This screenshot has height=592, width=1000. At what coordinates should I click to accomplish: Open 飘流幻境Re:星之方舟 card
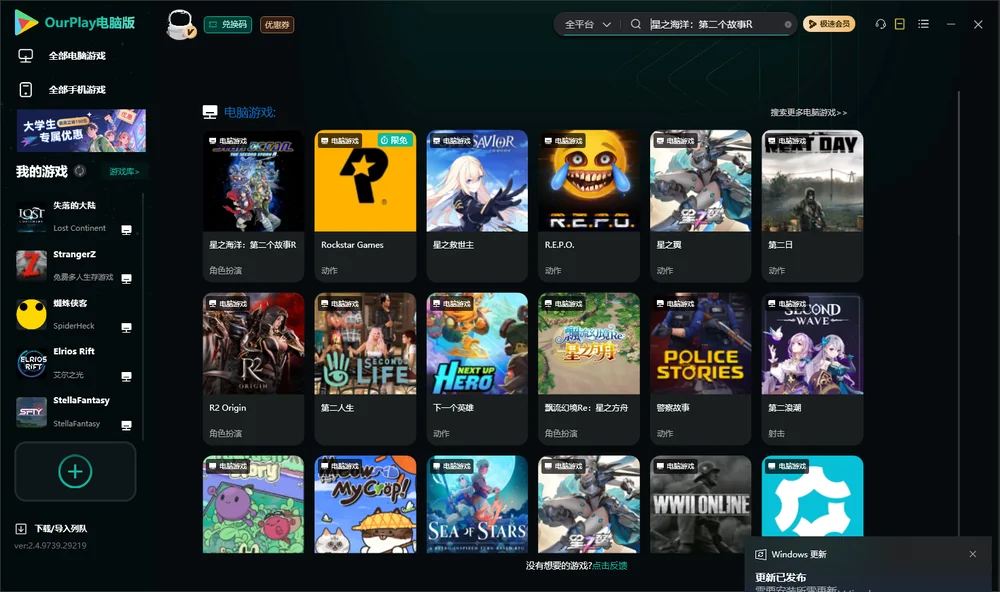tap(589, 369)
